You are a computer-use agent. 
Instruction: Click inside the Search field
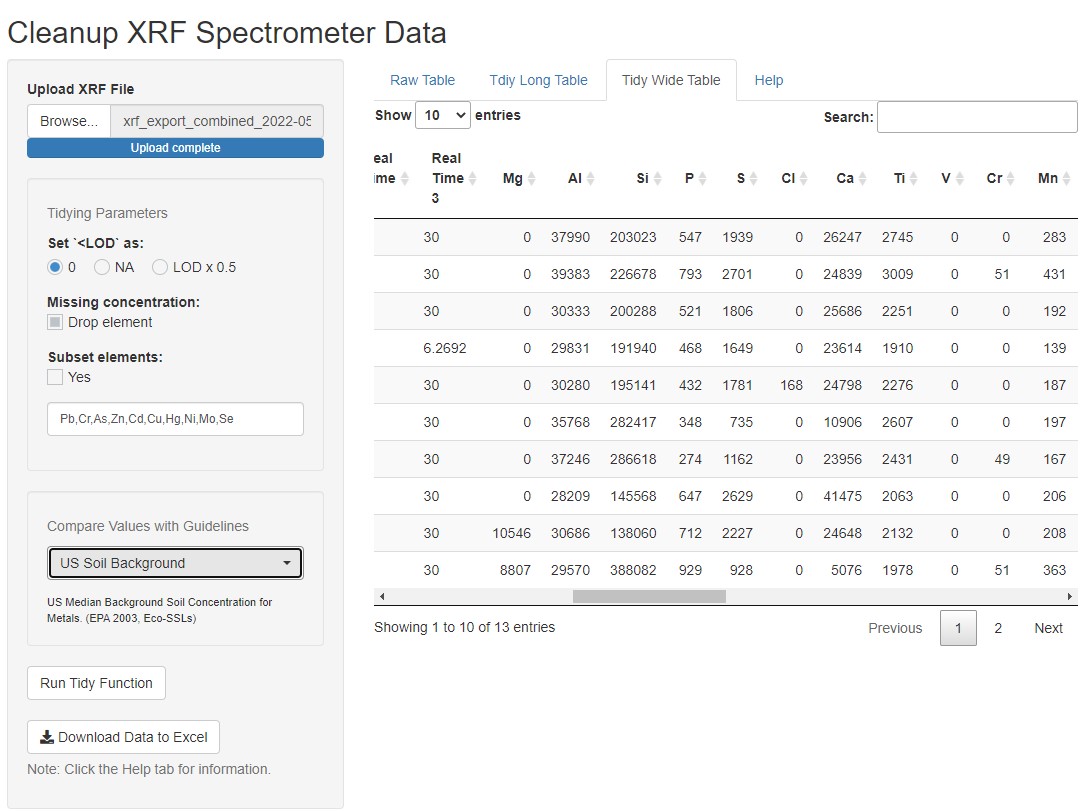coord(975,117)
